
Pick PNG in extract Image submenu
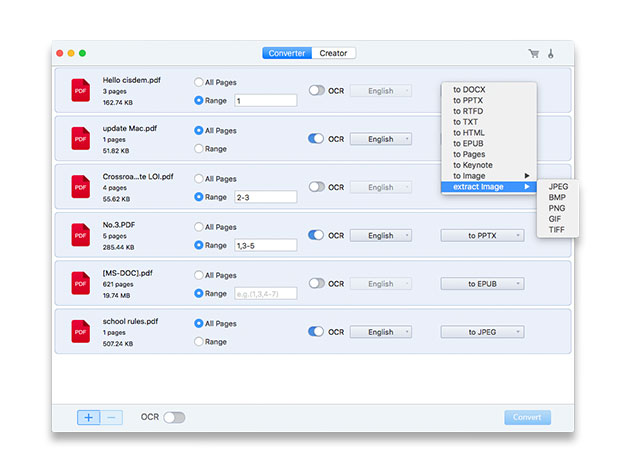coord(558,209)
